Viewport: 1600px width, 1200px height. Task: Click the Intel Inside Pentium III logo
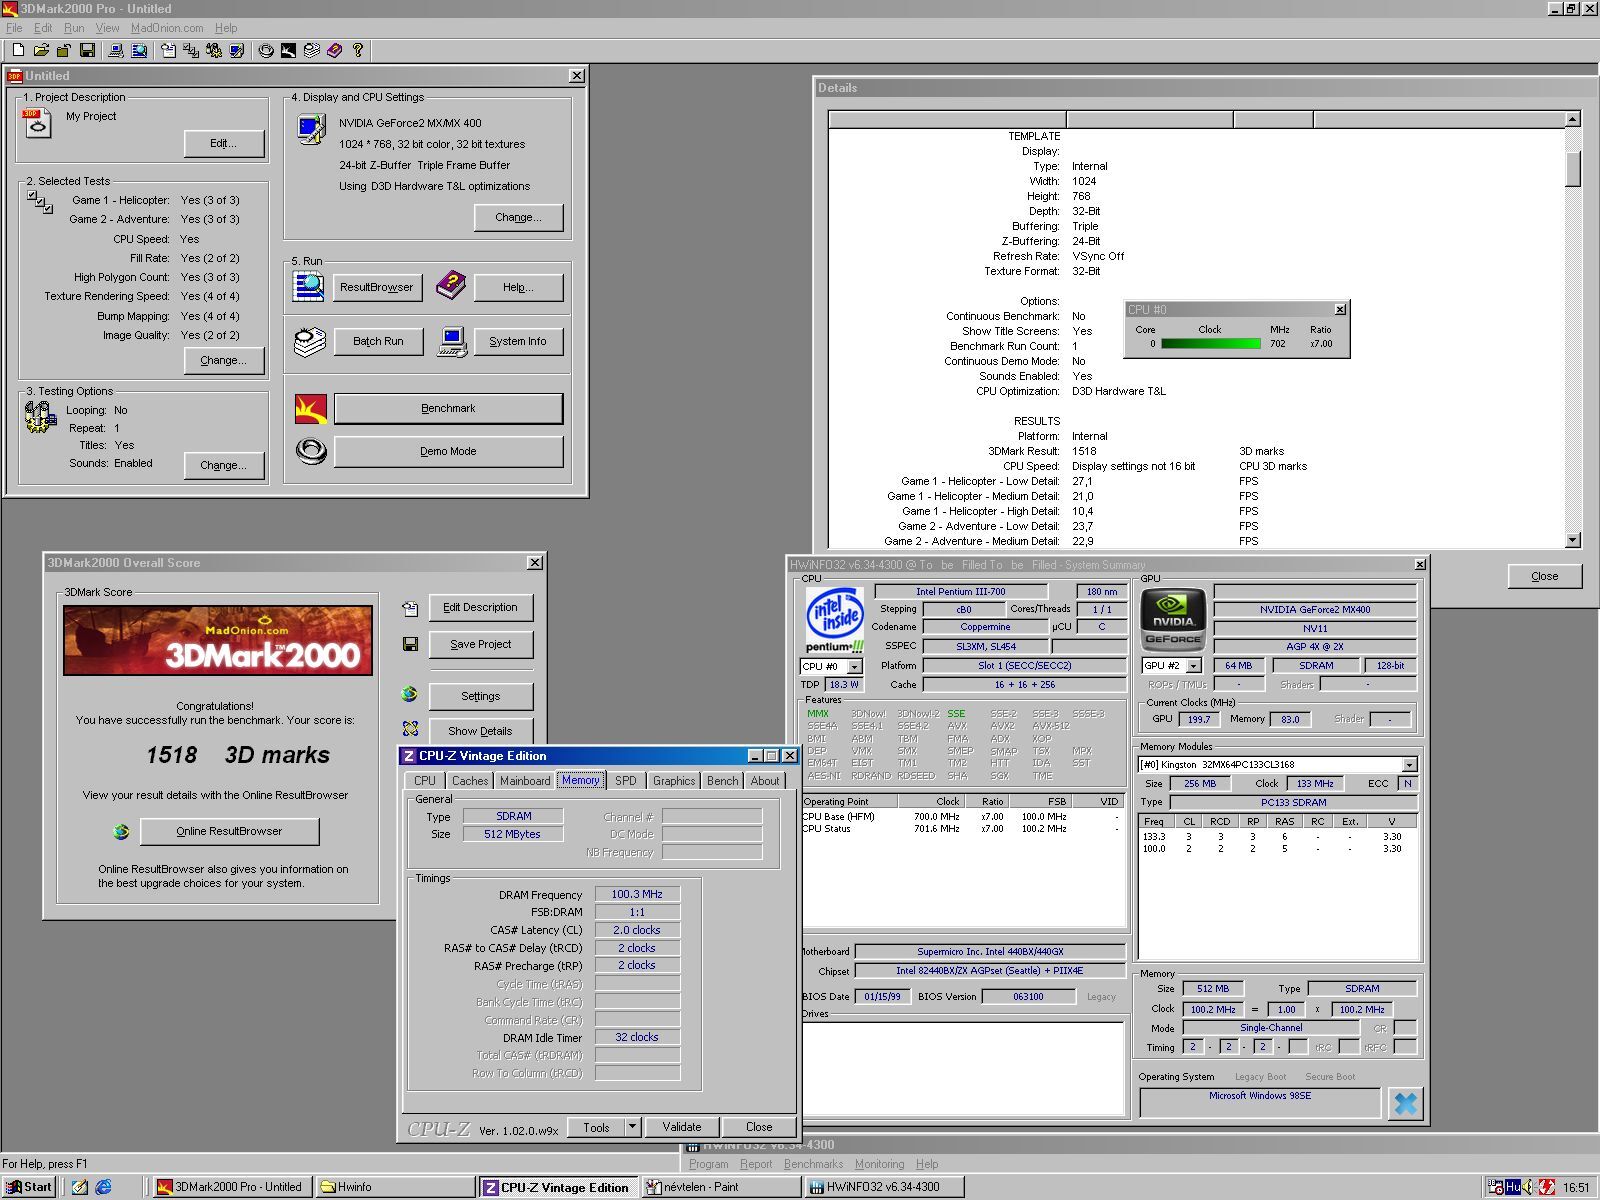point(835,620)
